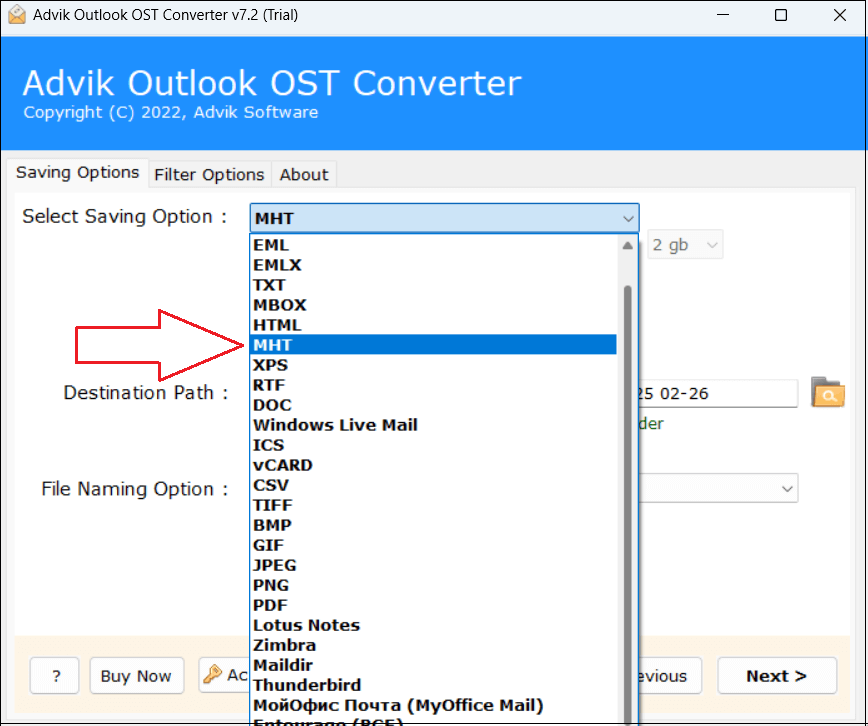868x726 pixels.
Task: Click the Buy Now button
Action: (x=136, y=676)
